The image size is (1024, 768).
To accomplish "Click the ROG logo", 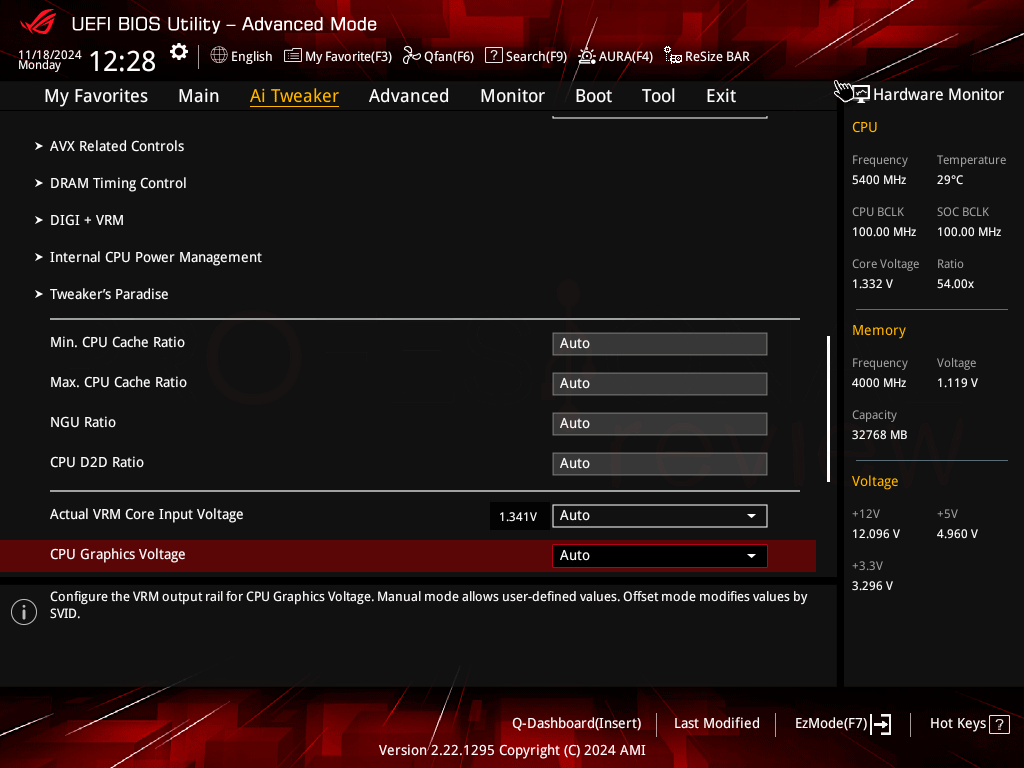I will (38, 24).
